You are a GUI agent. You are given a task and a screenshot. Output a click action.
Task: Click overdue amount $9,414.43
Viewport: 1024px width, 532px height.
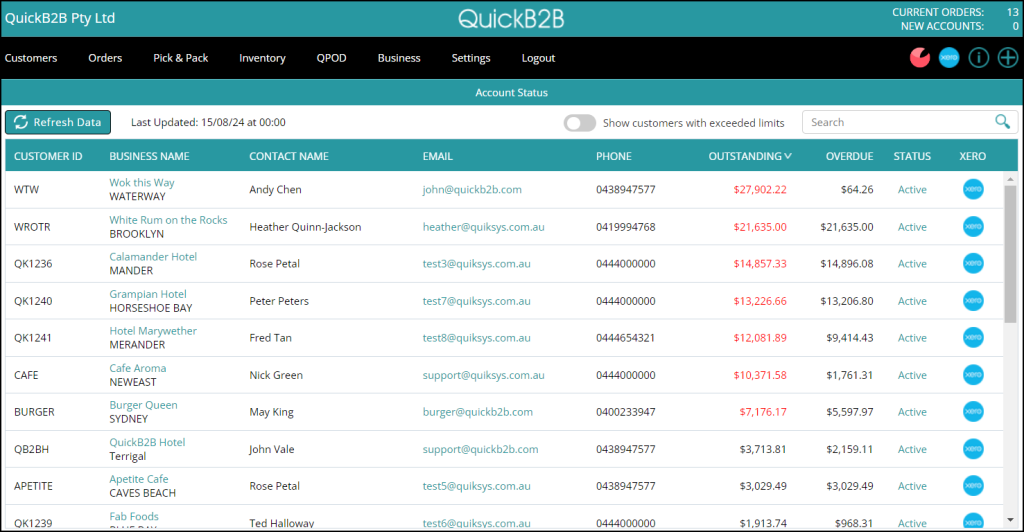click(850, 337)
